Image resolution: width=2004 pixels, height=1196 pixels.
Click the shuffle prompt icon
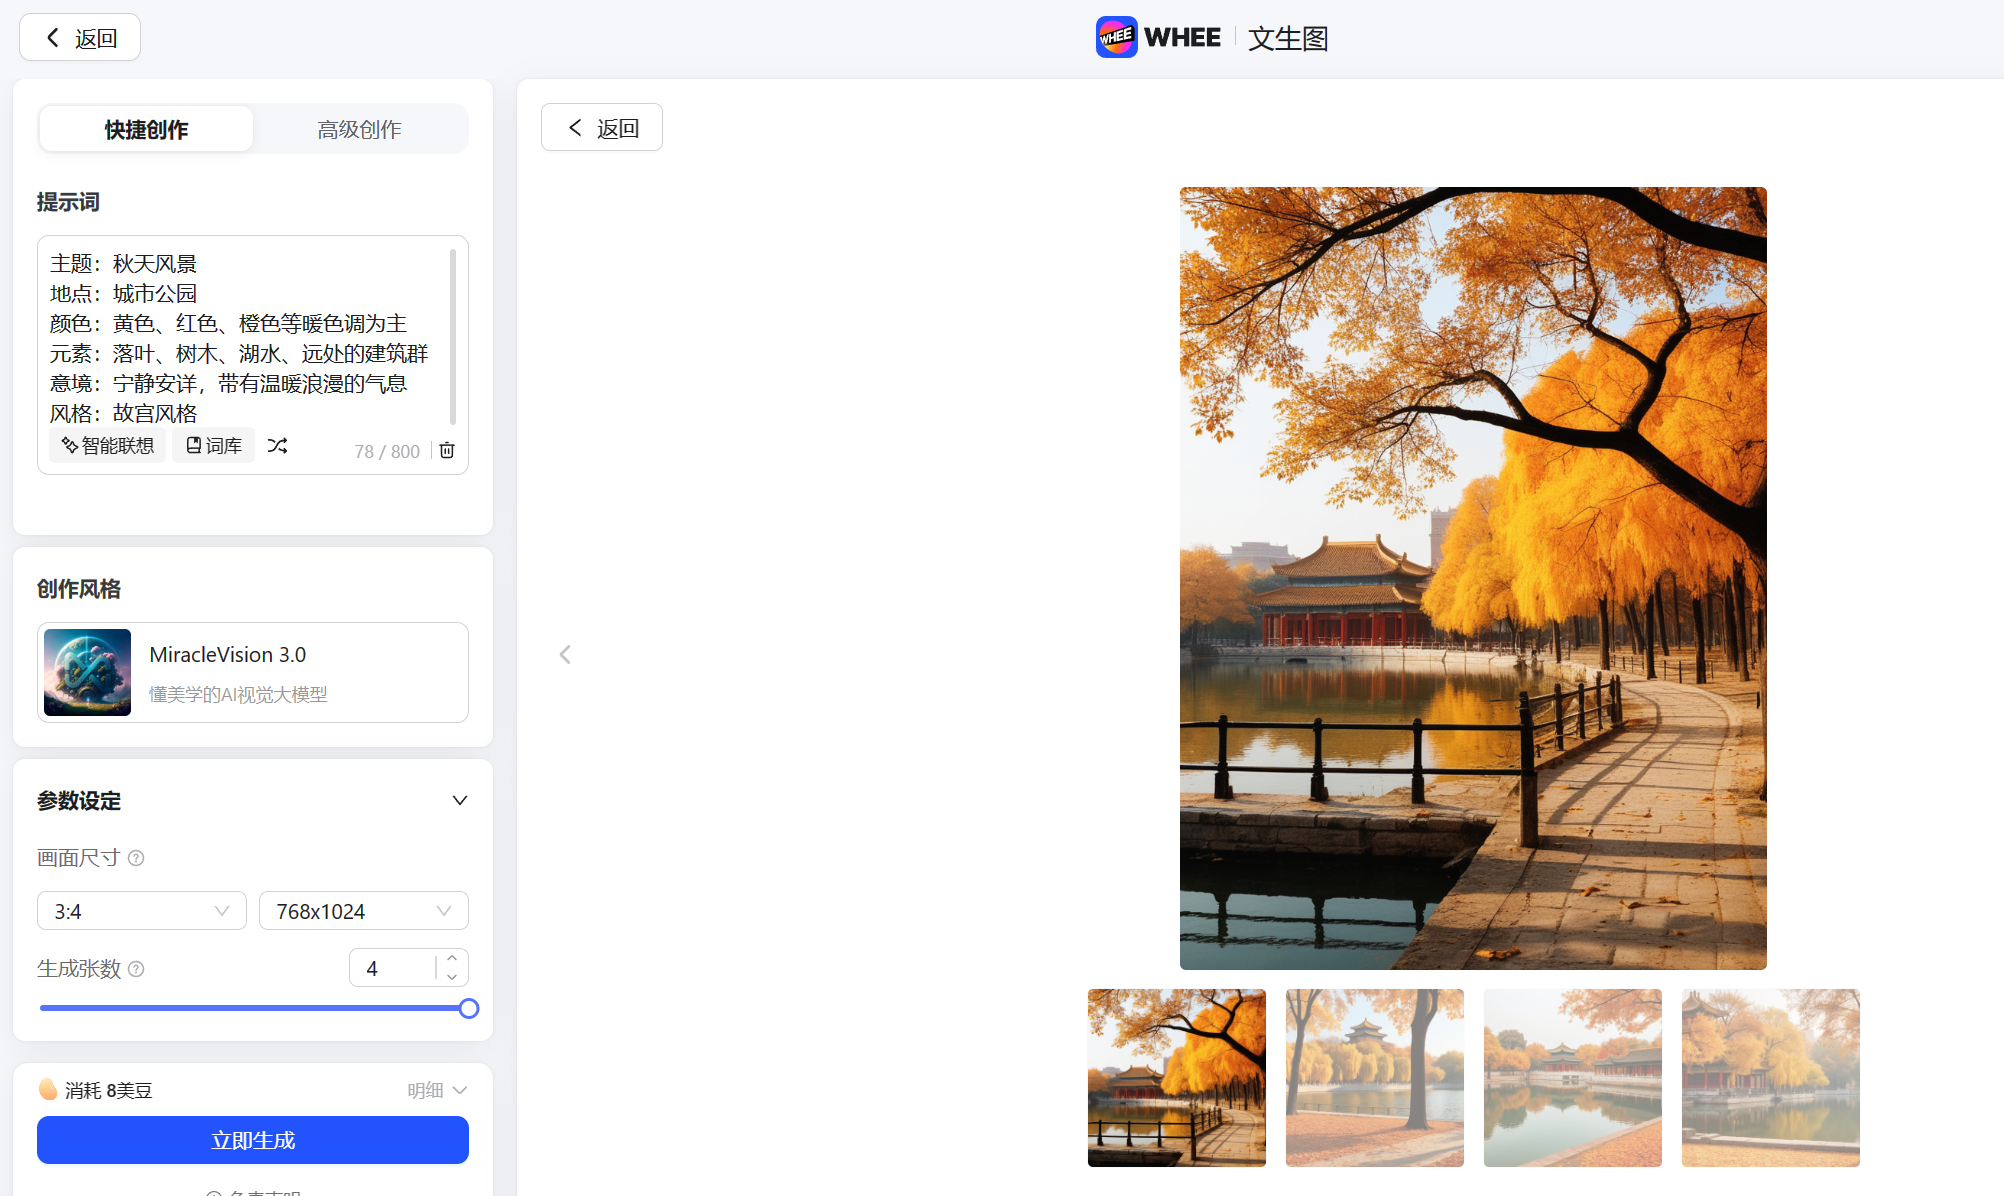(x=278, y=445)
